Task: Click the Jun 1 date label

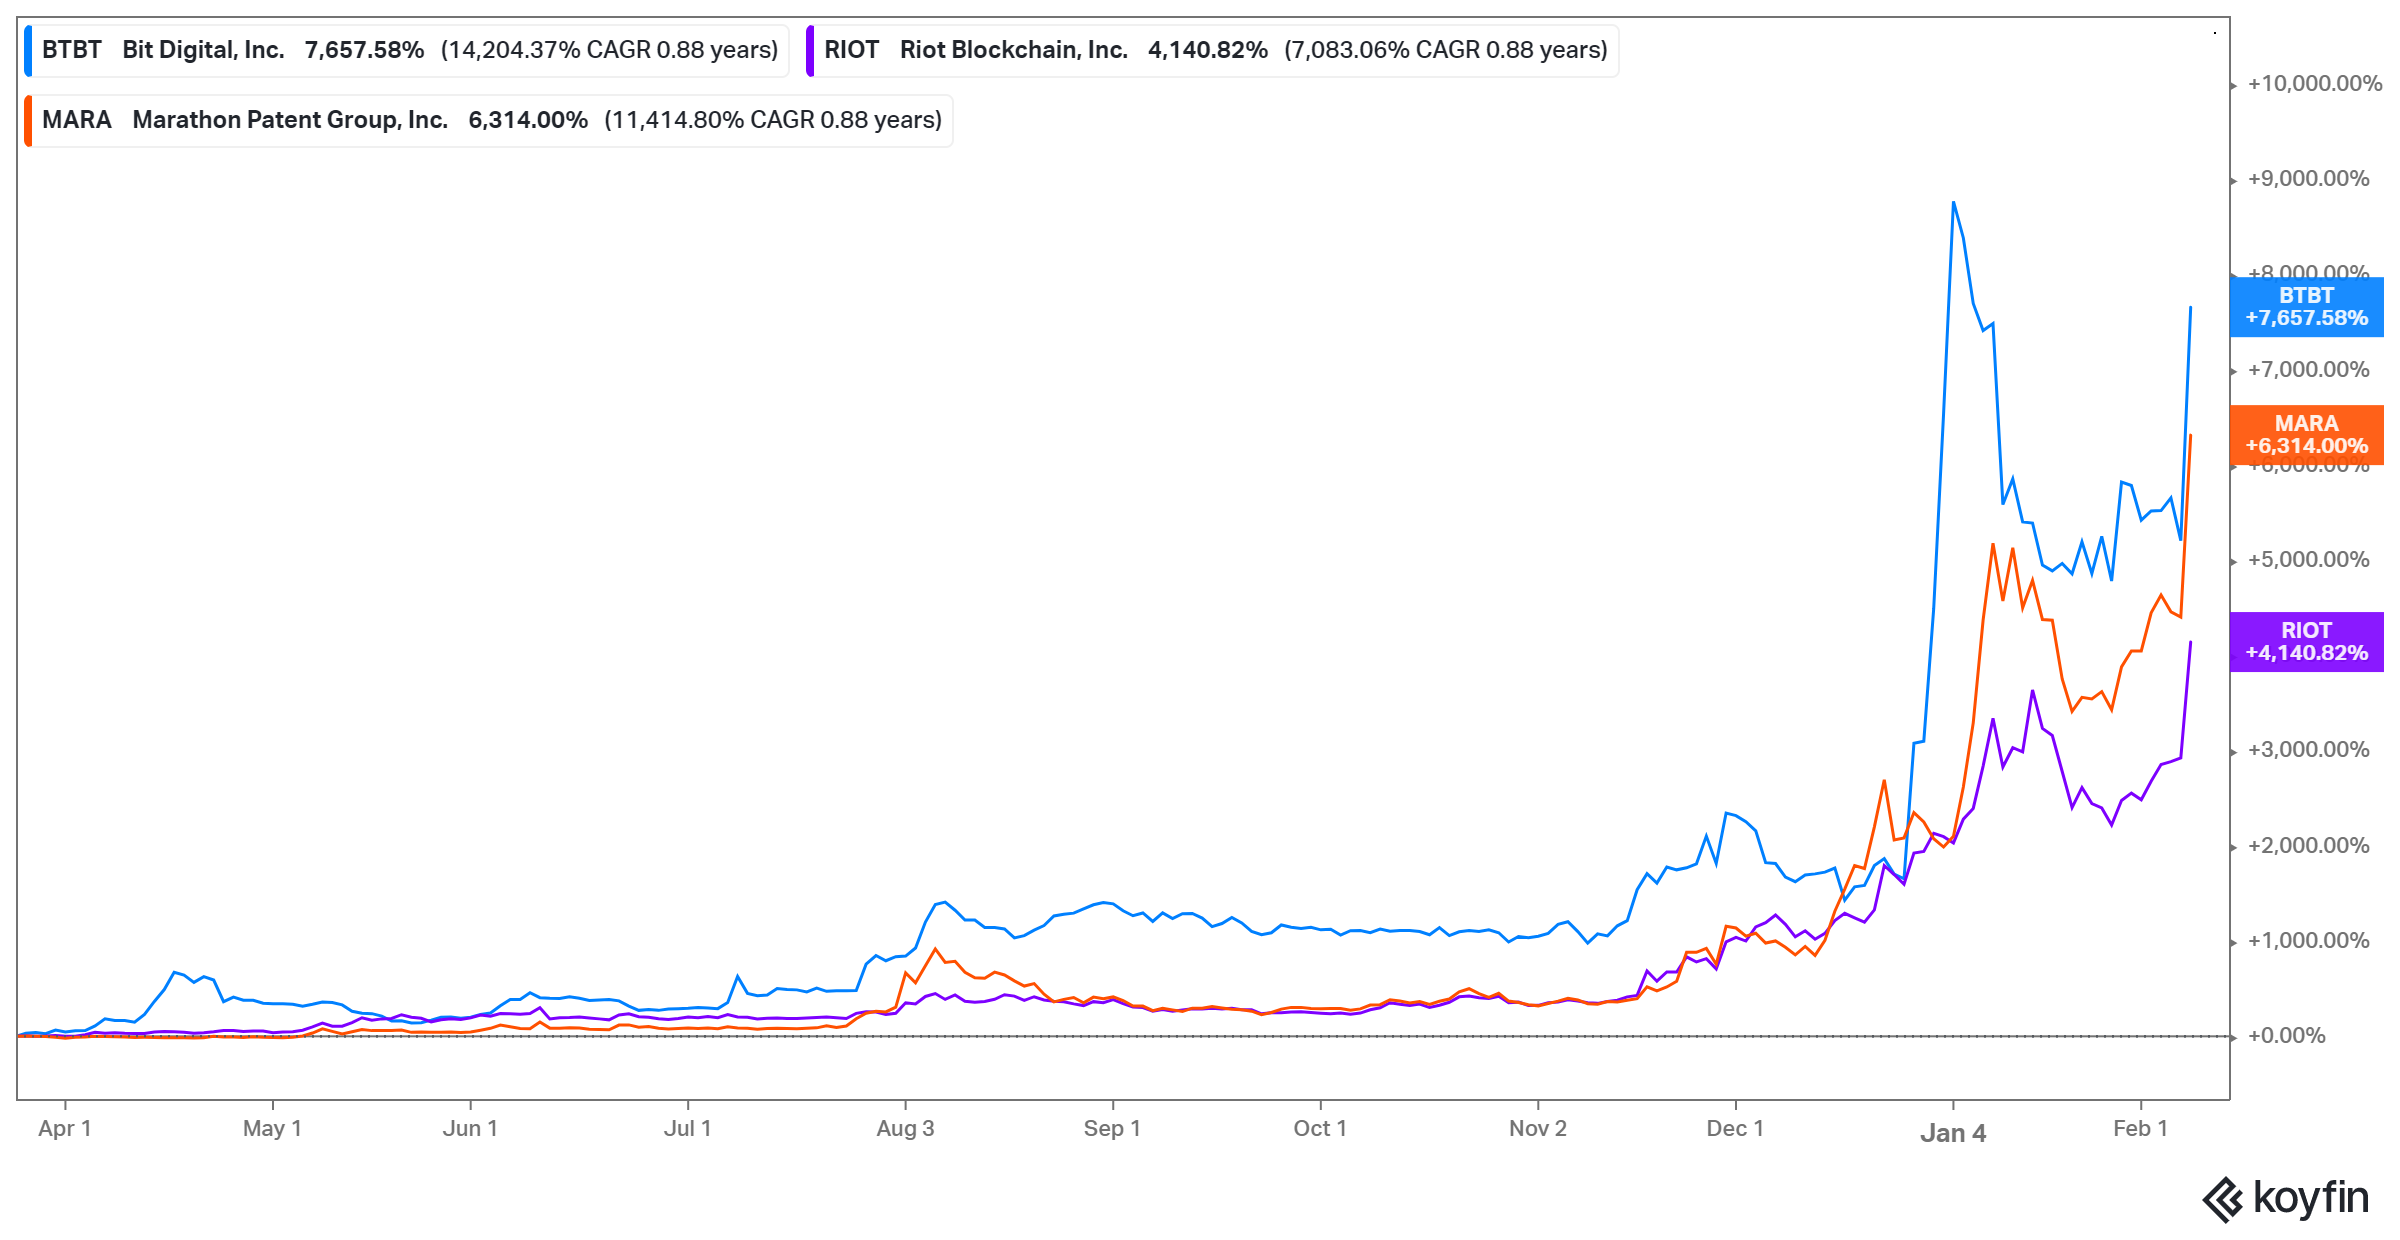Action: click(x=470, y=1128)
